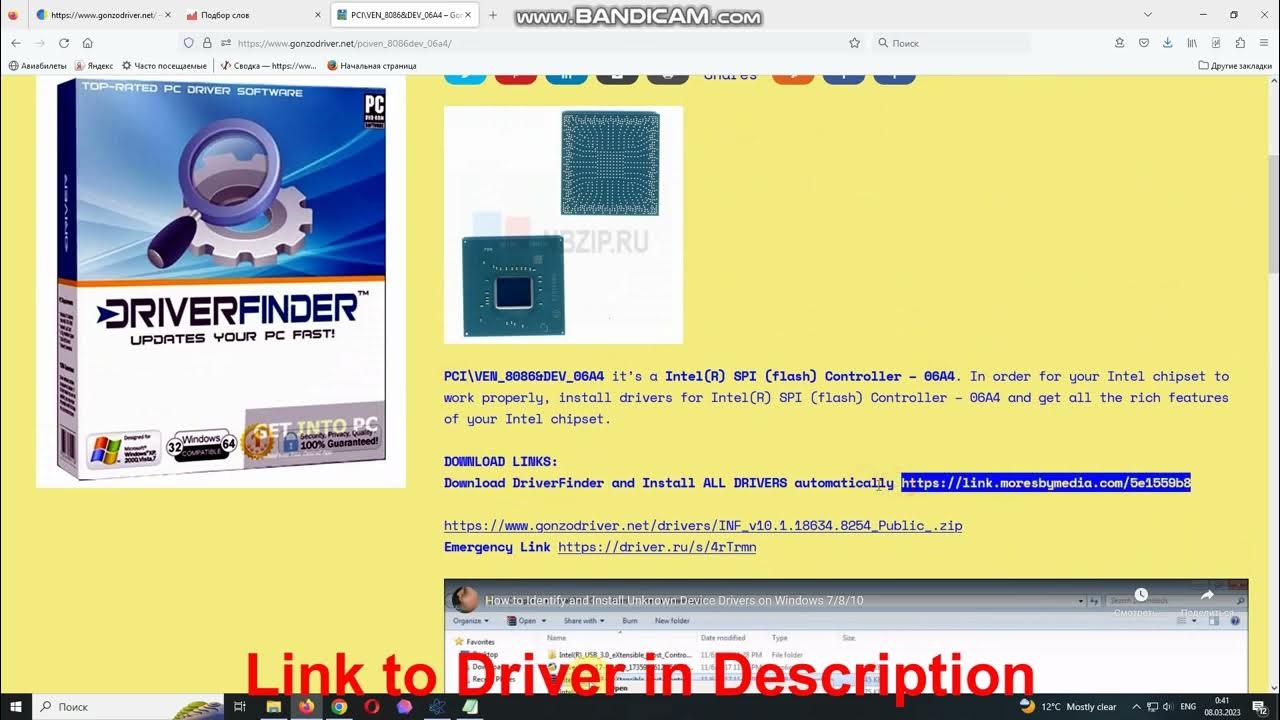The height and width of the screenshot is (720, 1280).
Task: Show hidden system tray icons
Action: tap(1135, 706)
